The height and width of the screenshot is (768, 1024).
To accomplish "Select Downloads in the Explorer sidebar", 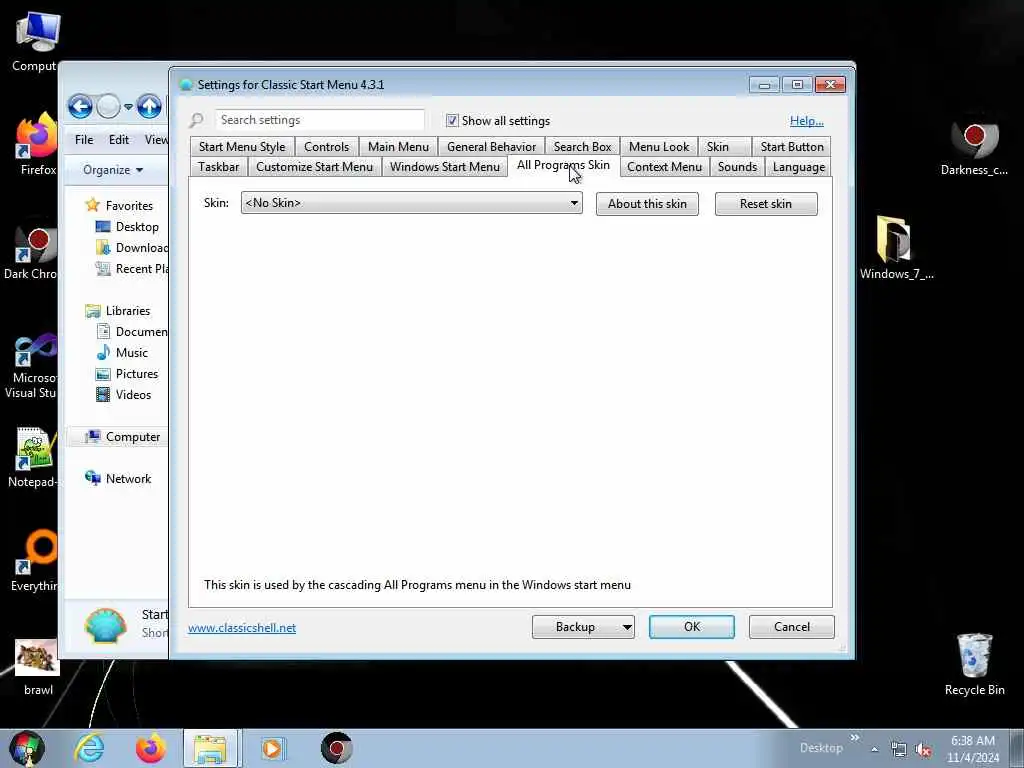I will [x=131, y=248].
